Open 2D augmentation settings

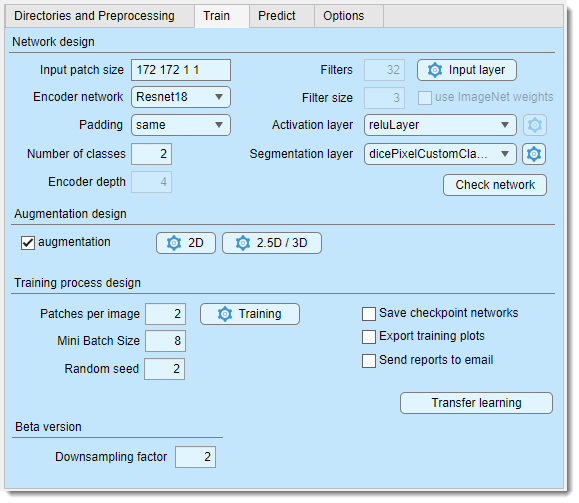(185, 243)
